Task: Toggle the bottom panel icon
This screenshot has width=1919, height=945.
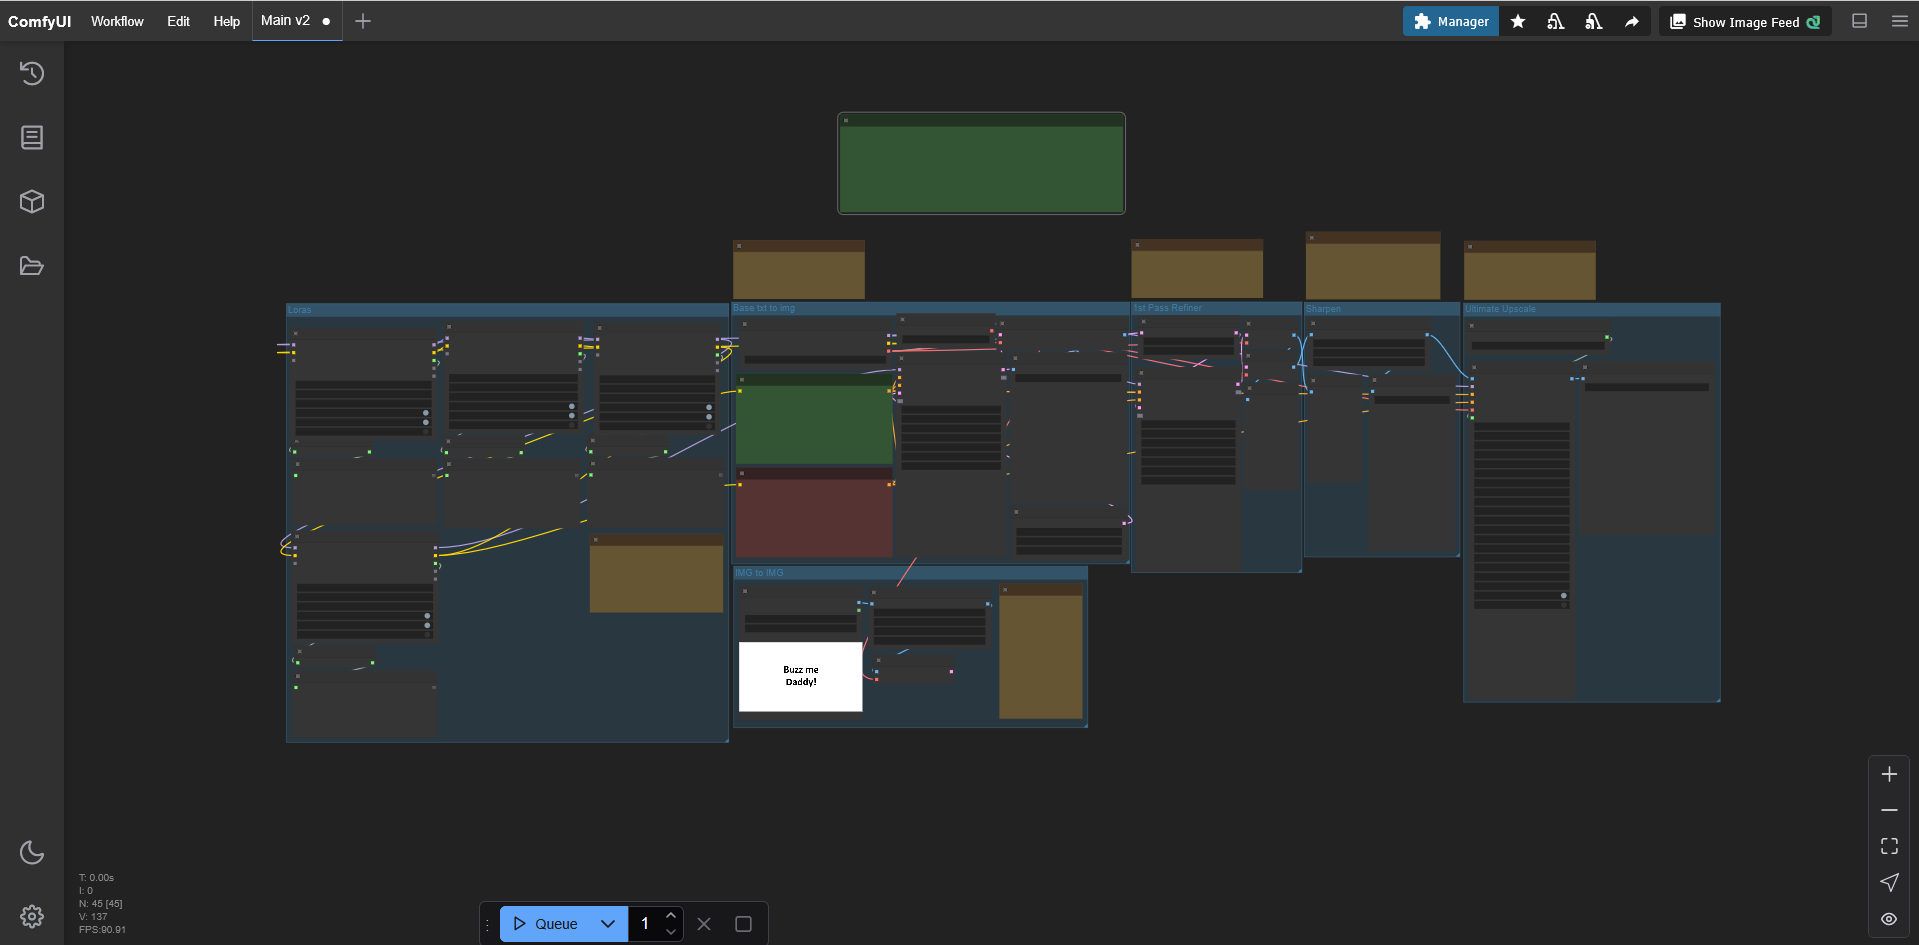Action: pyautogui.click(x=1860, y=21)
